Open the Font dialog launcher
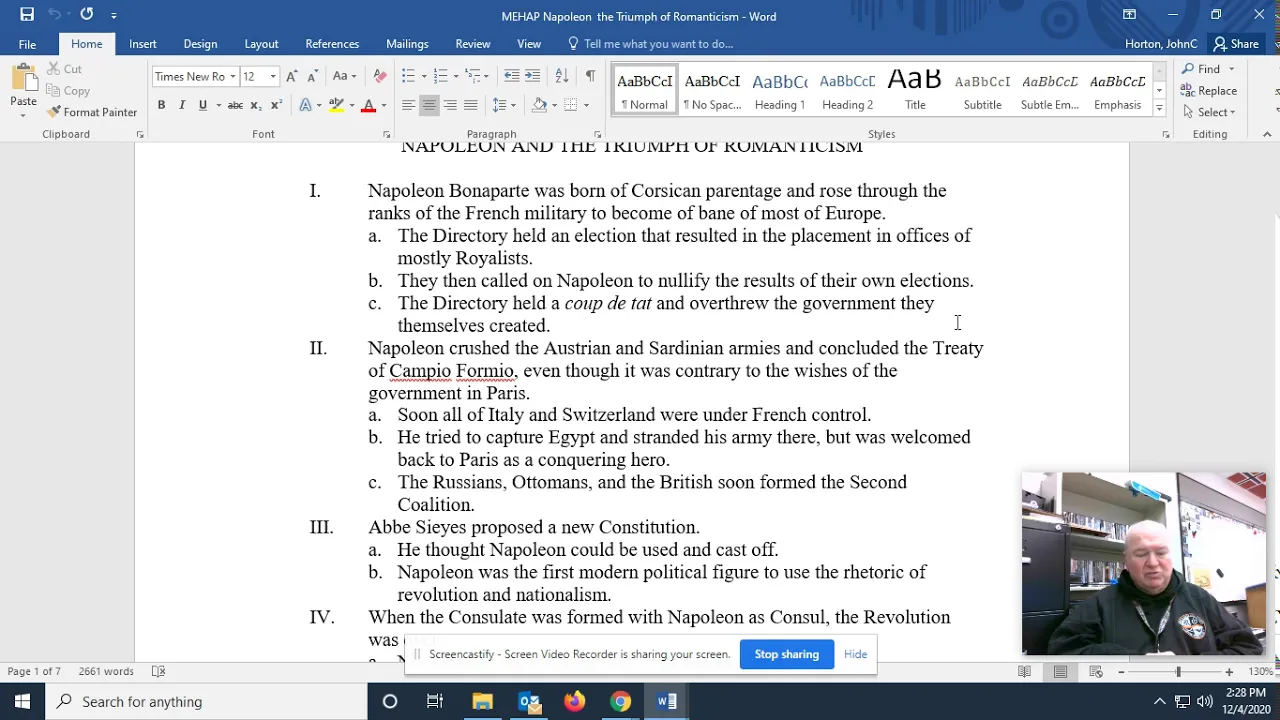1280x720 pixels. 386,134
